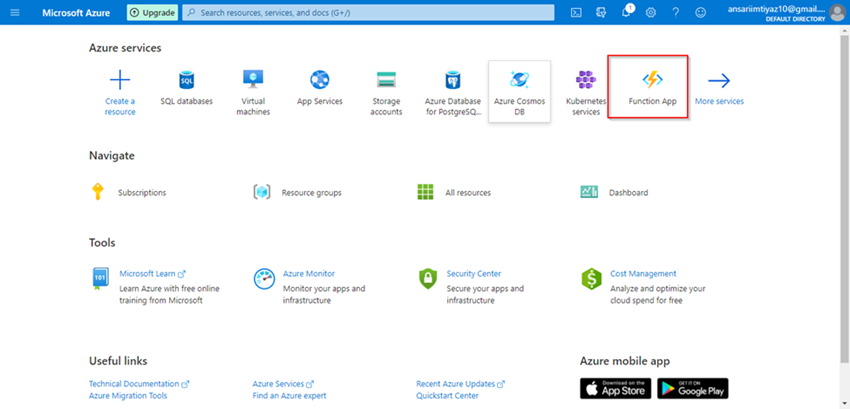Click the Resource groups label

pos(312,193)
